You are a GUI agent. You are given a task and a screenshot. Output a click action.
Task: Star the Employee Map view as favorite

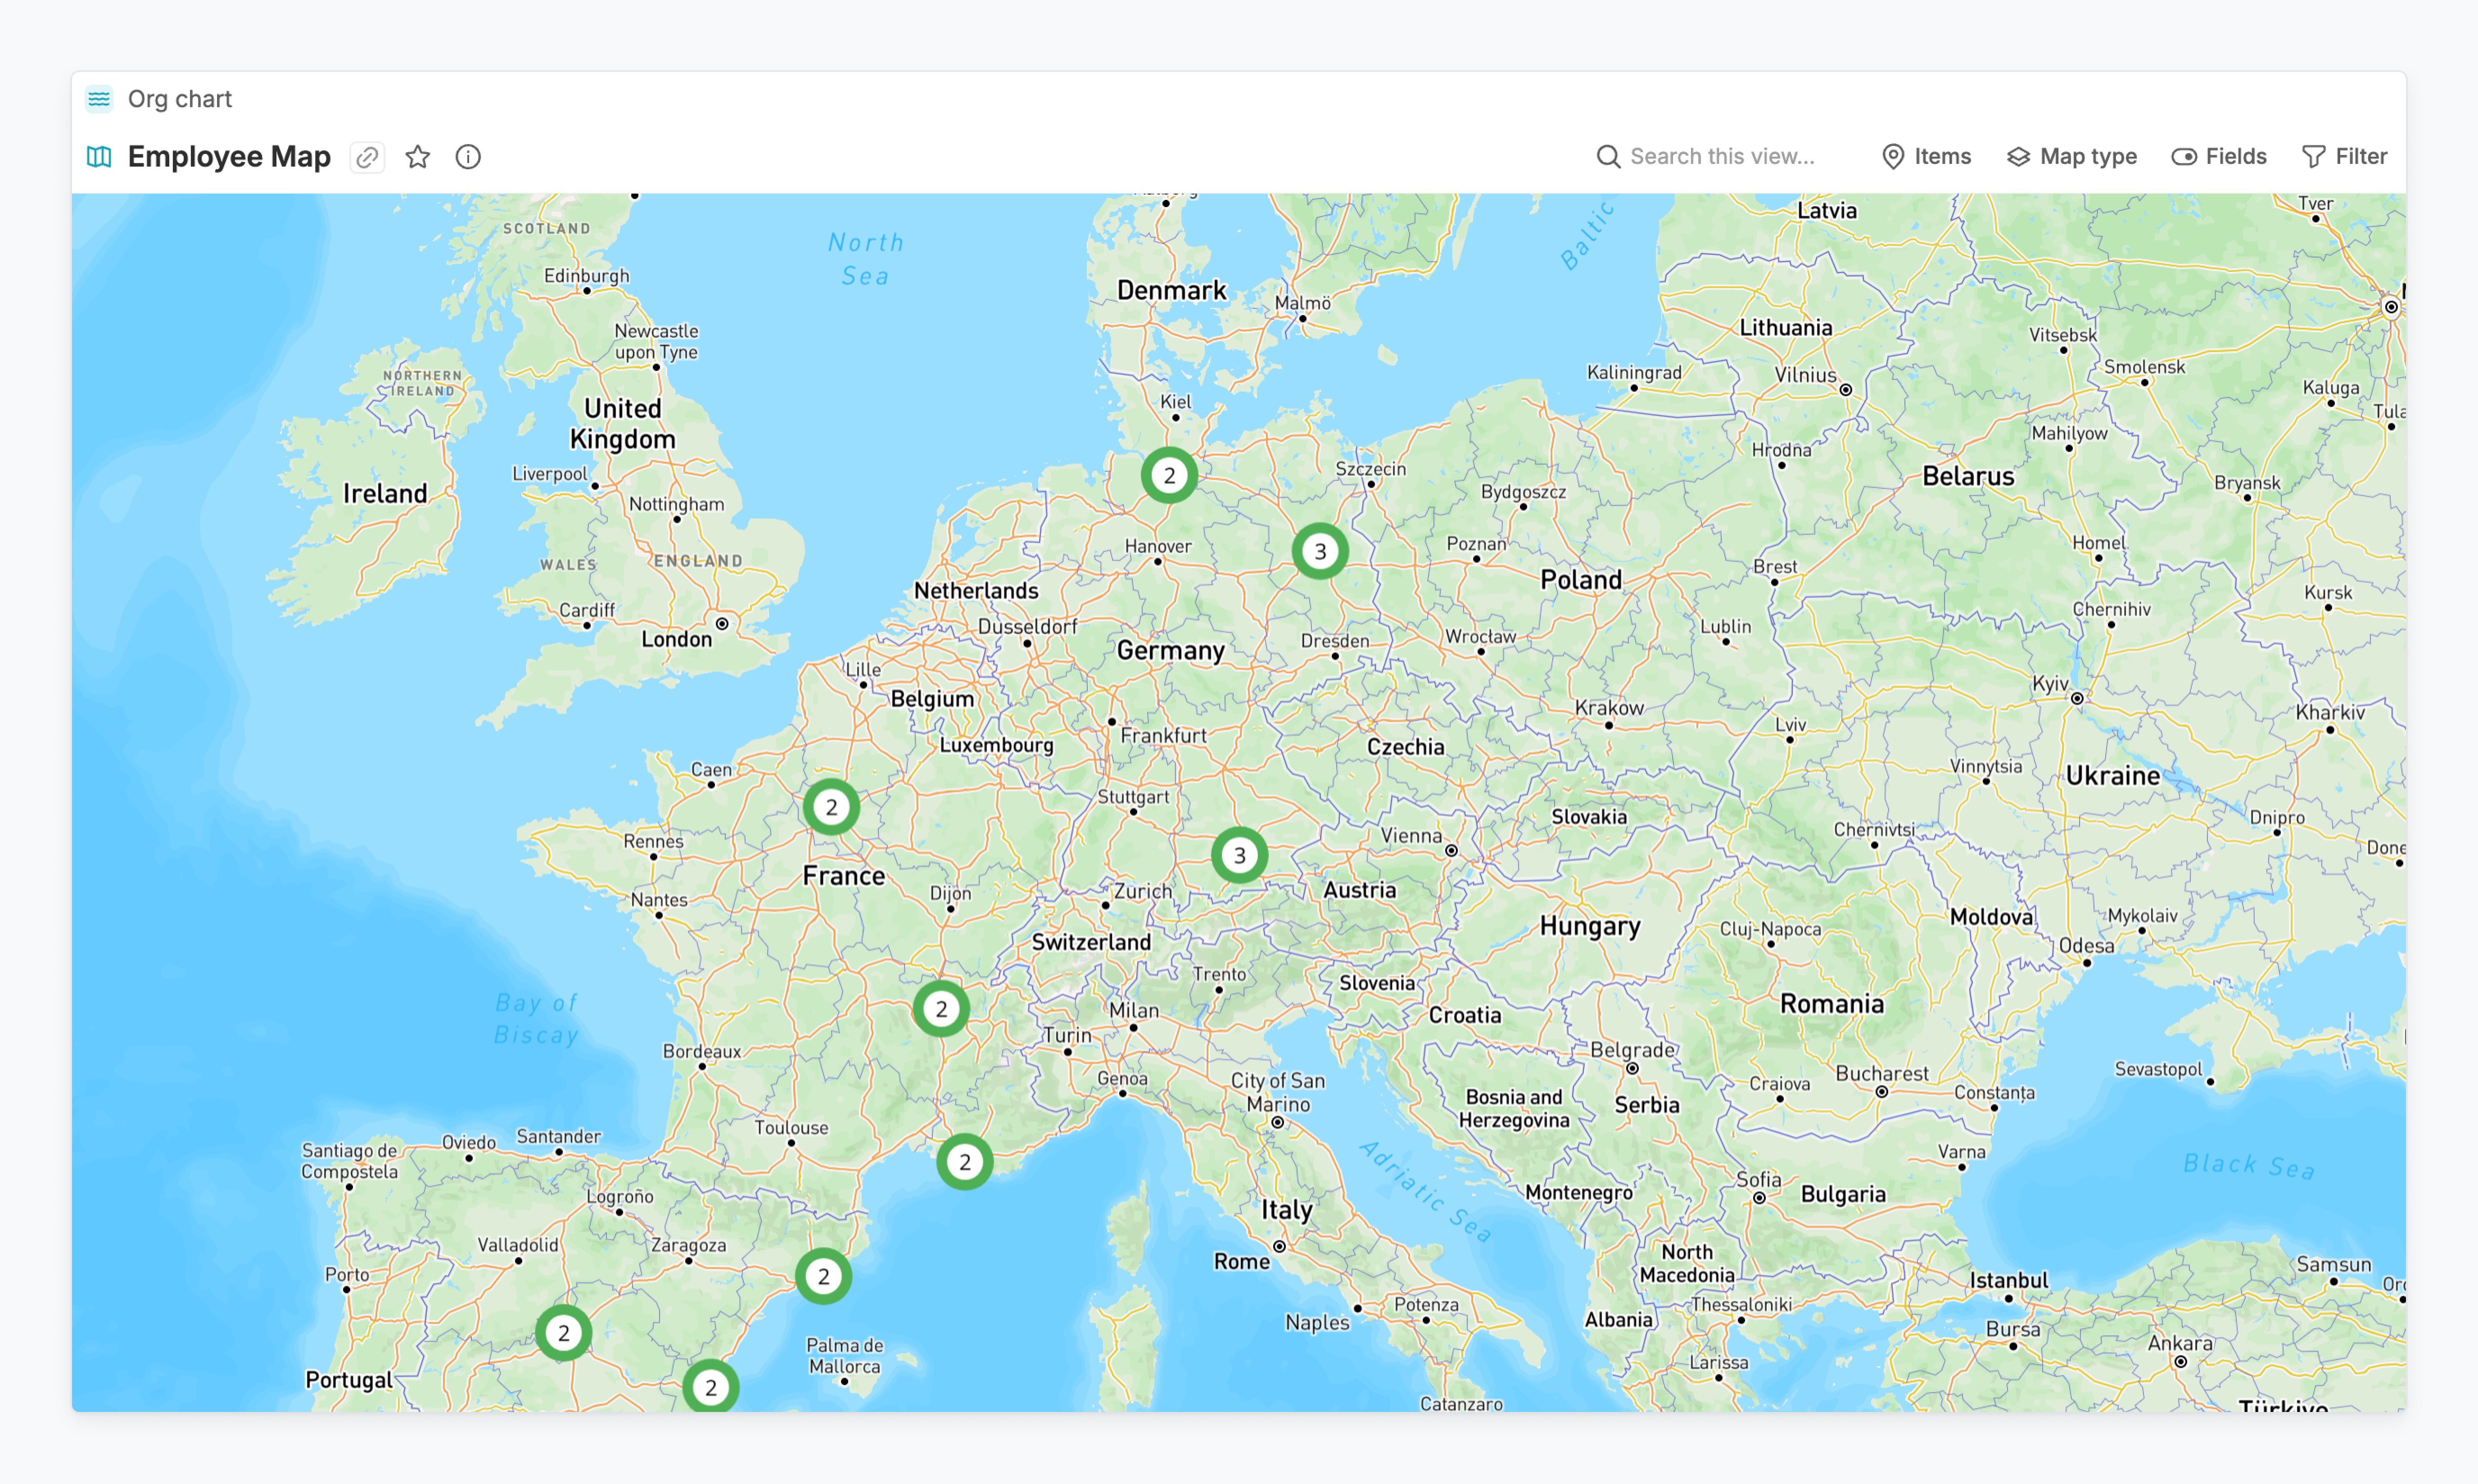(x=418, y=157)
